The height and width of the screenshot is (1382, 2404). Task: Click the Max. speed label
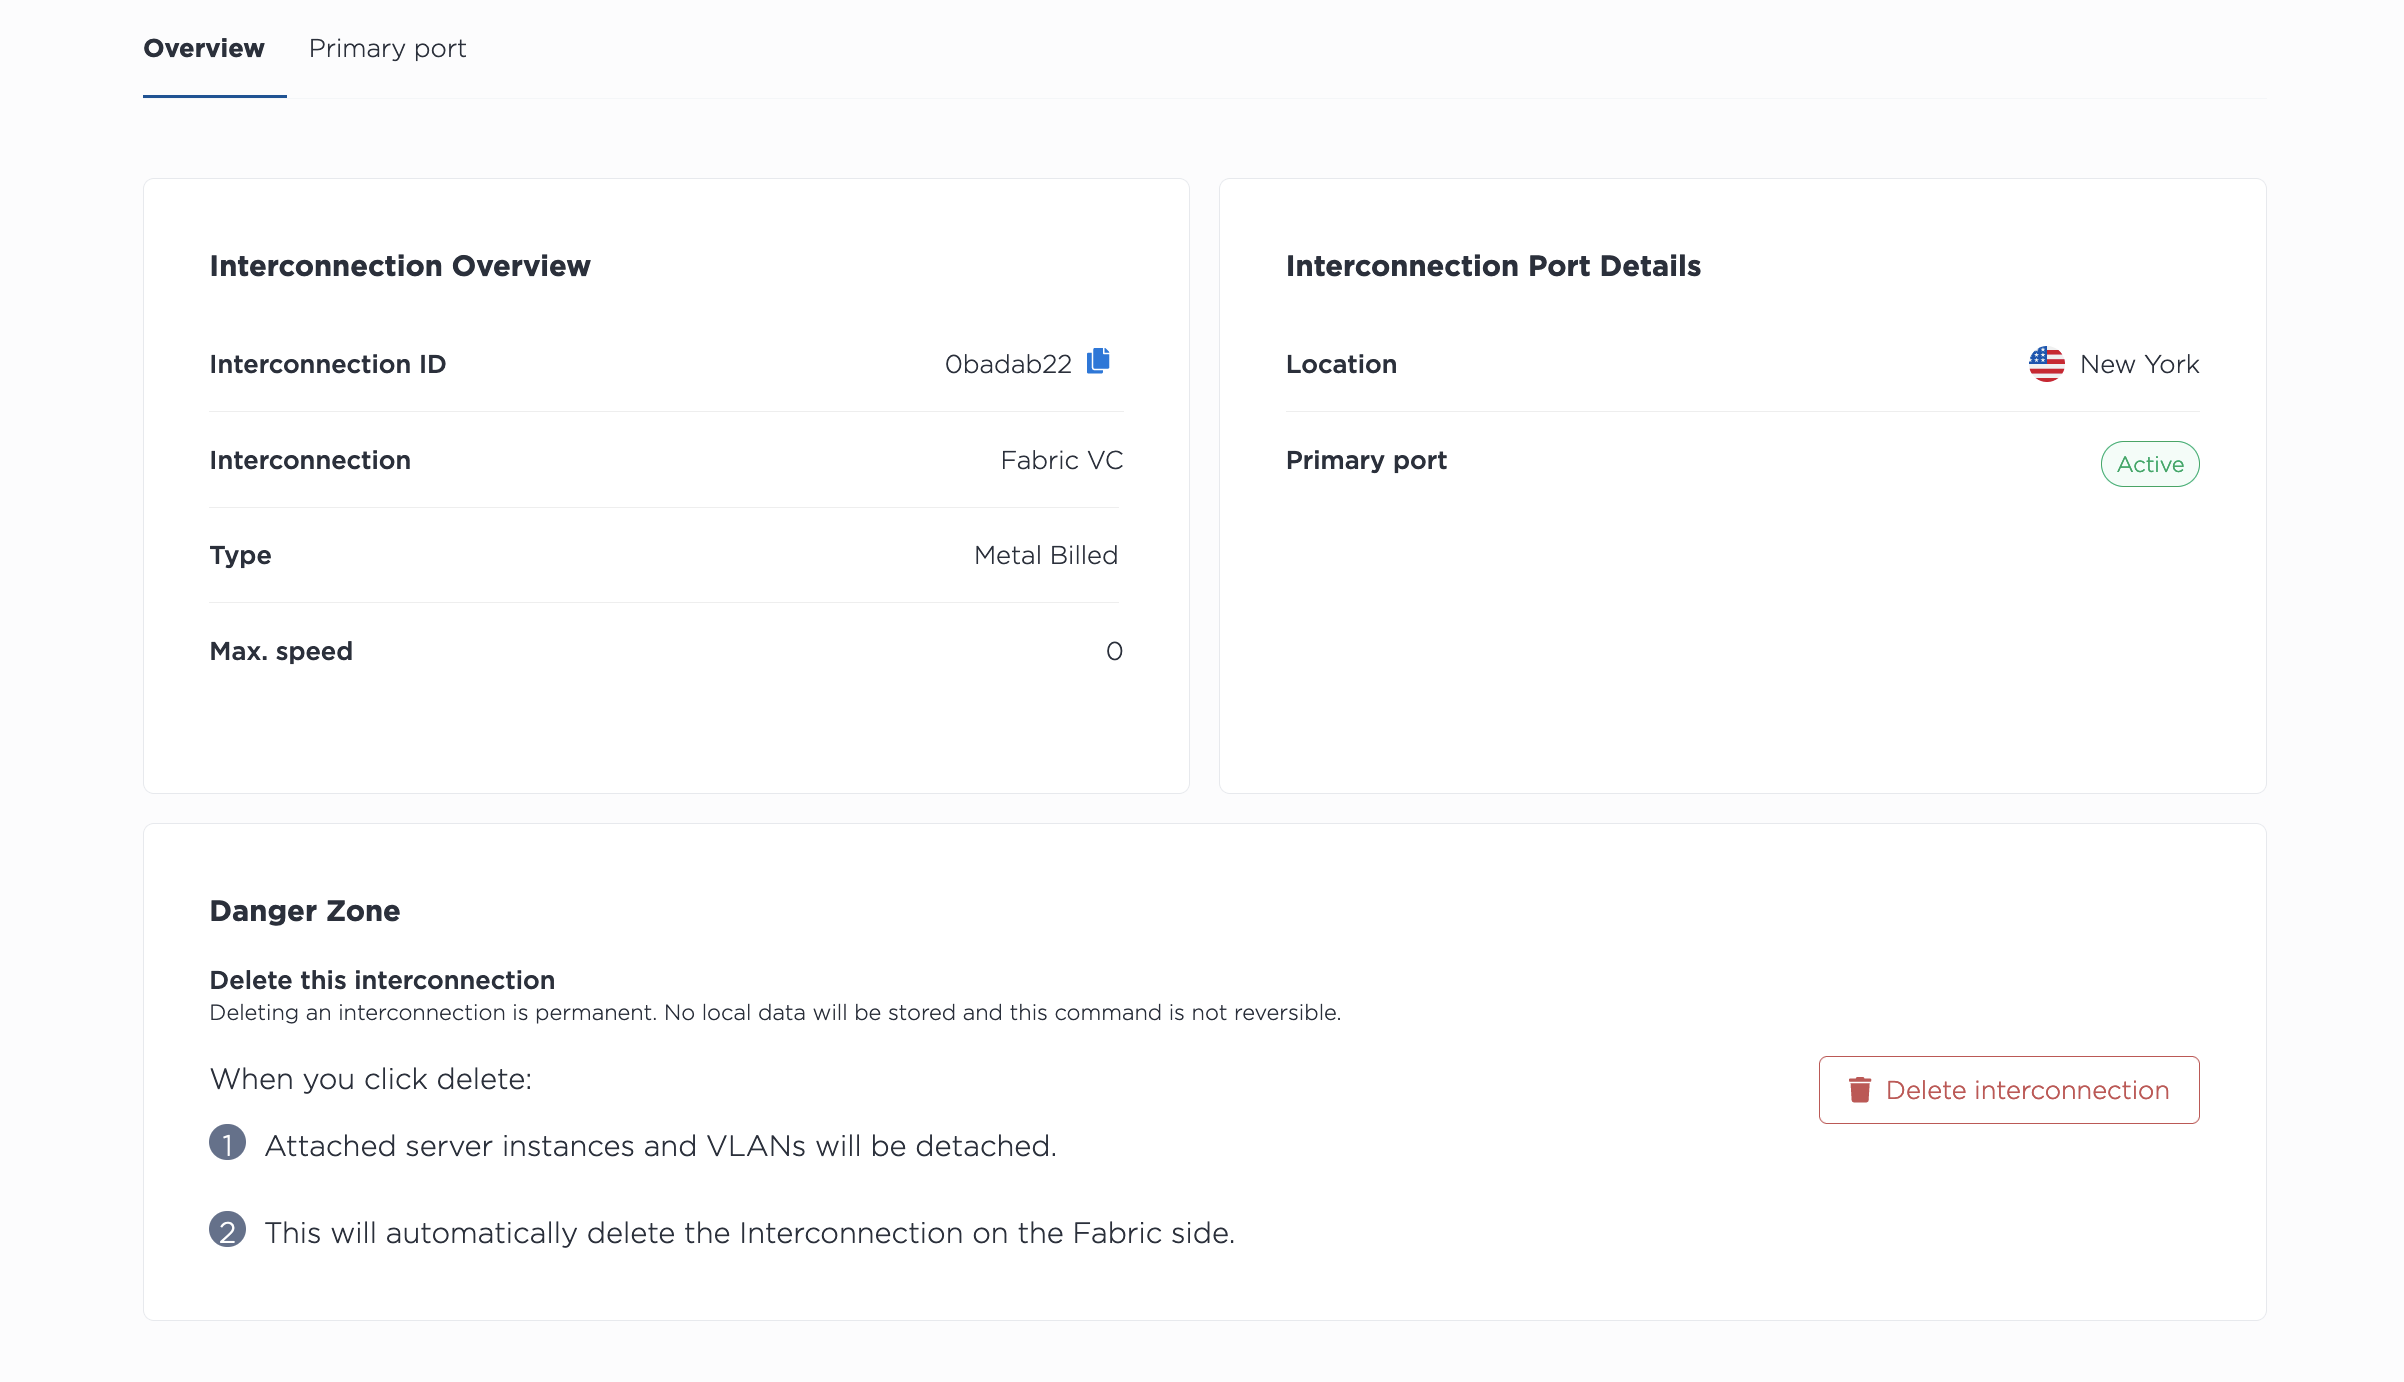tap(281, 651)
